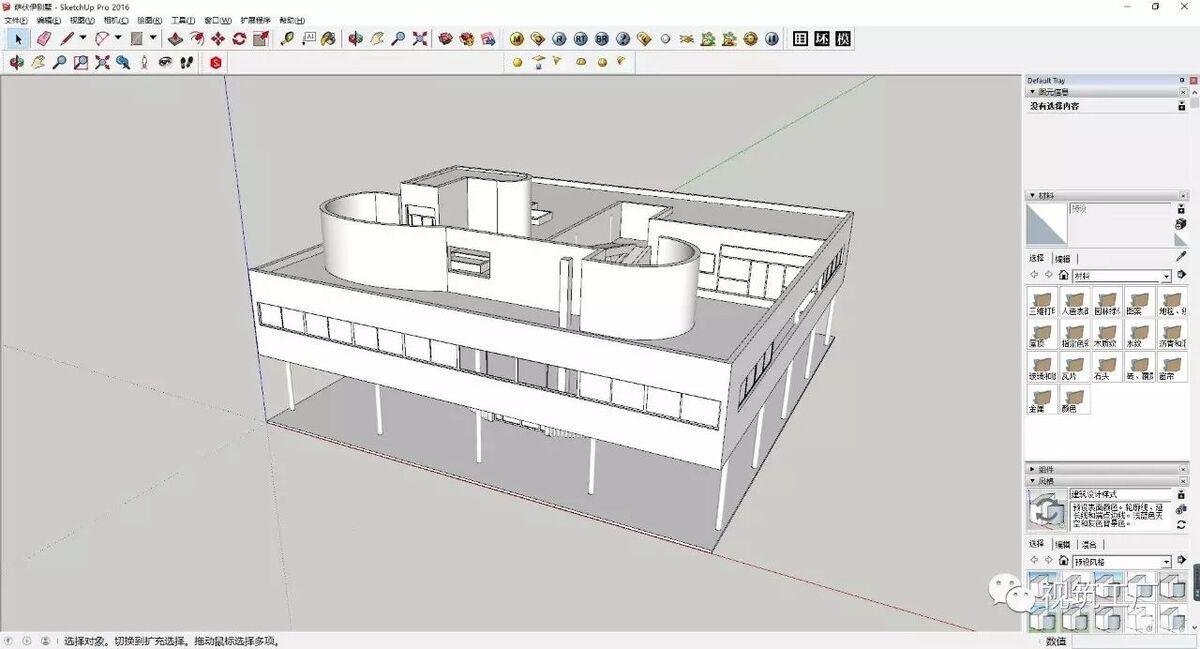Open the 3D Warehouse icon
The image size is (1200, 649).
click(x=446, y=39)
